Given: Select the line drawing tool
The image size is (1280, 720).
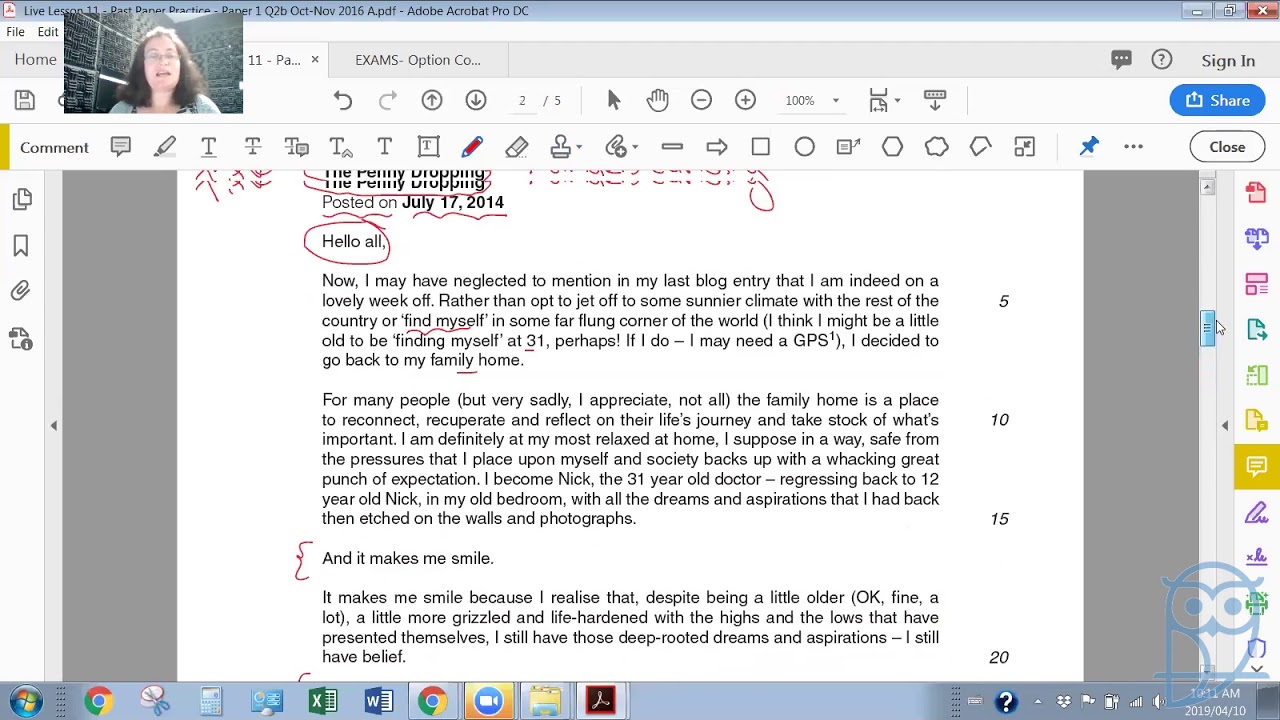Looking at the screenshot, I should [x=672, y=147].
